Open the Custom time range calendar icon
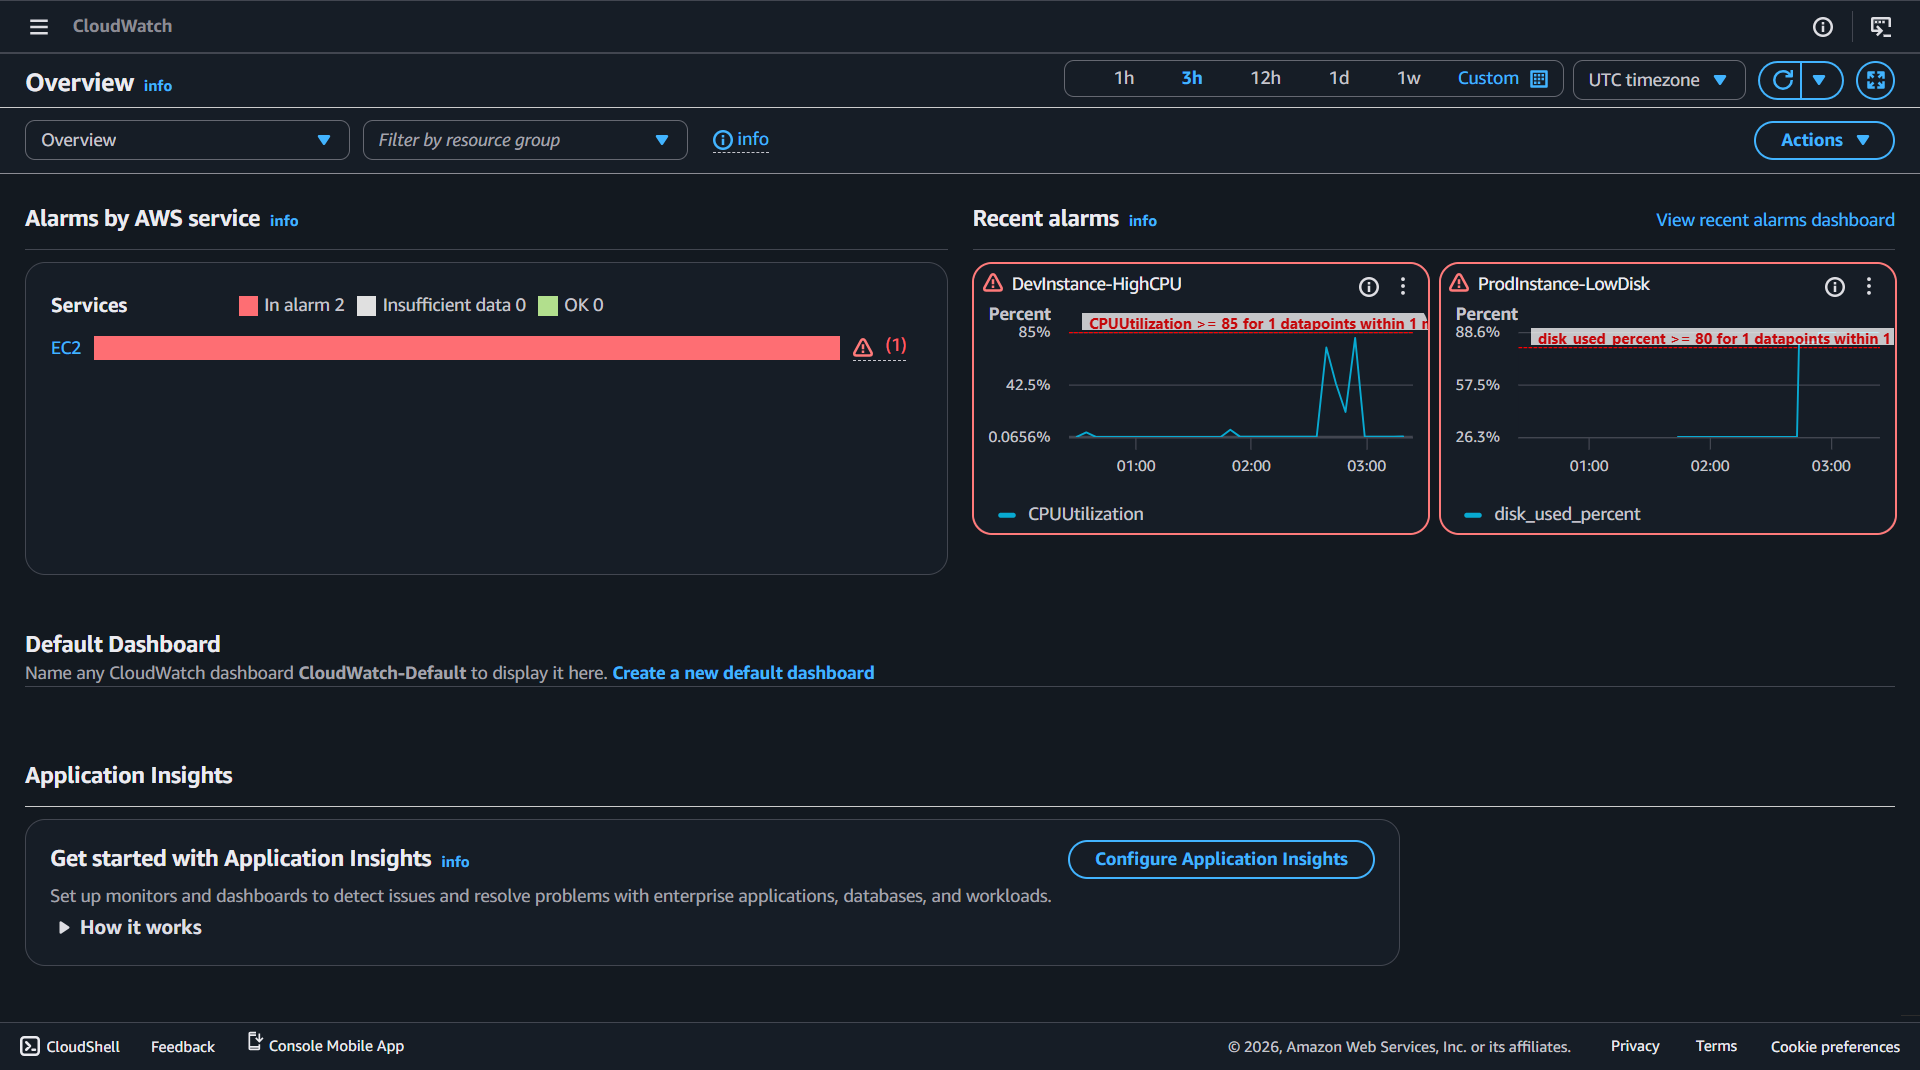The image size is (1920, 1070). 1539,79
